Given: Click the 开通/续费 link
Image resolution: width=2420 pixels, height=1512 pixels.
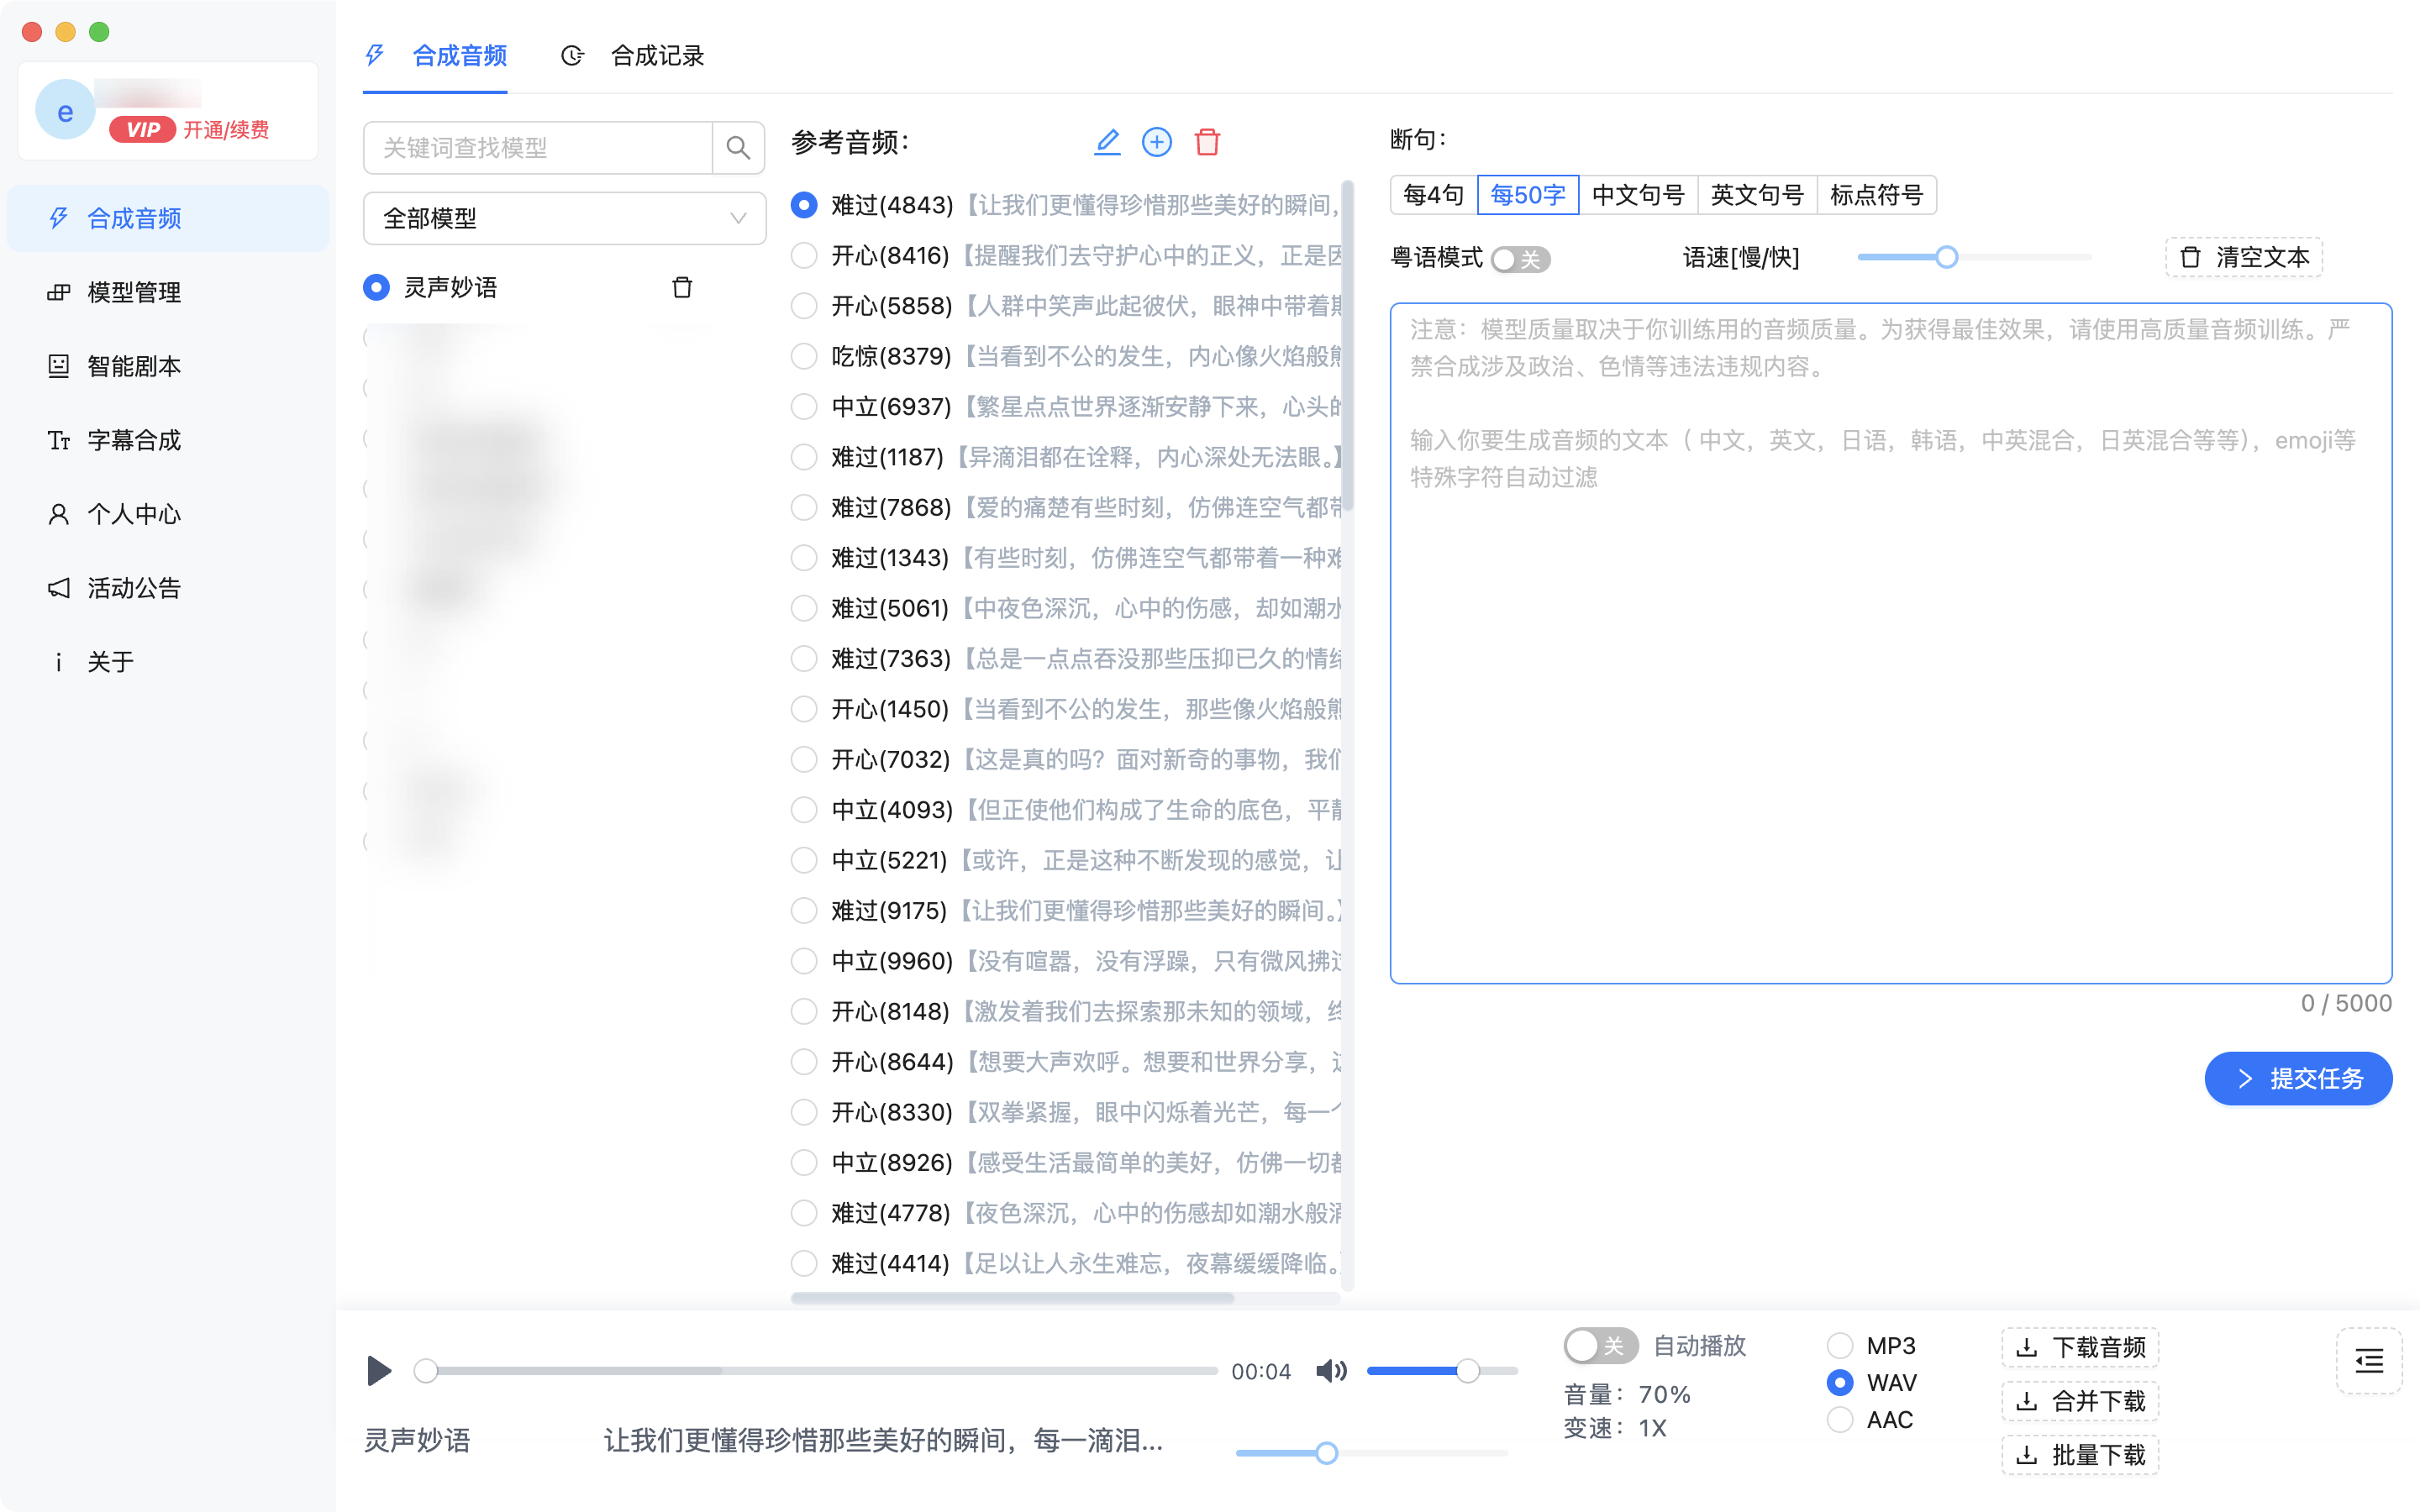Looking at the screenshot, I should pyautogui.click(x=226, y=130).
